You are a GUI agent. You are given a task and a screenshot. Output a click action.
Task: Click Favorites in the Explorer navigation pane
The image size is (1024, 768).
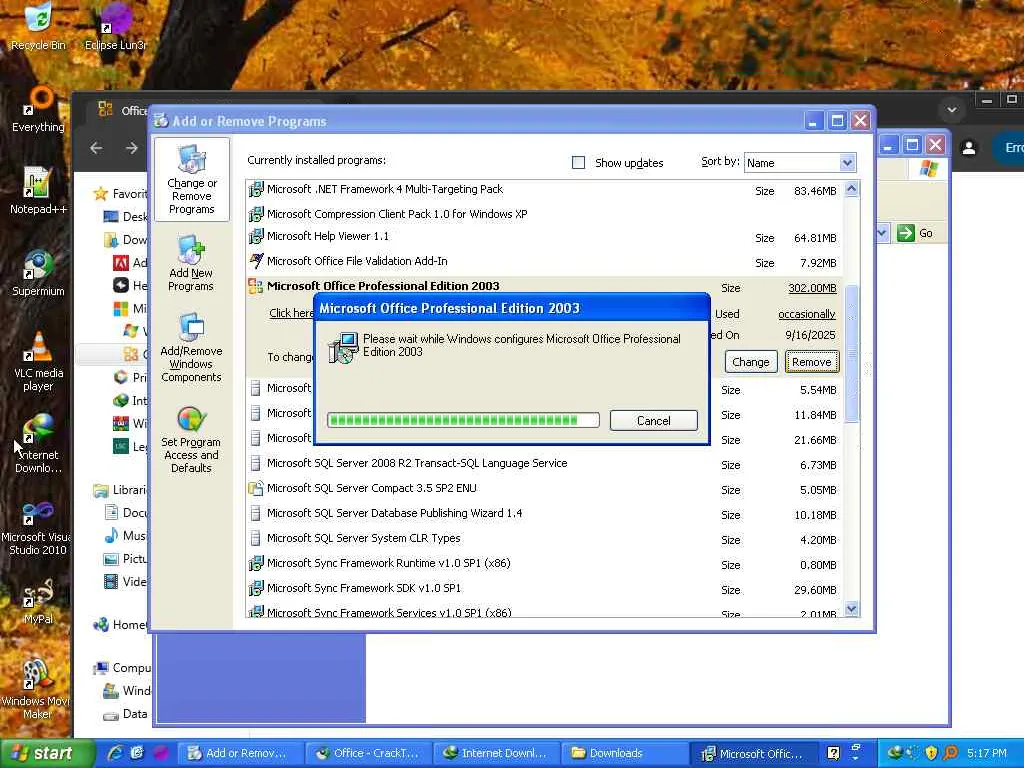(x=121, y=193)
